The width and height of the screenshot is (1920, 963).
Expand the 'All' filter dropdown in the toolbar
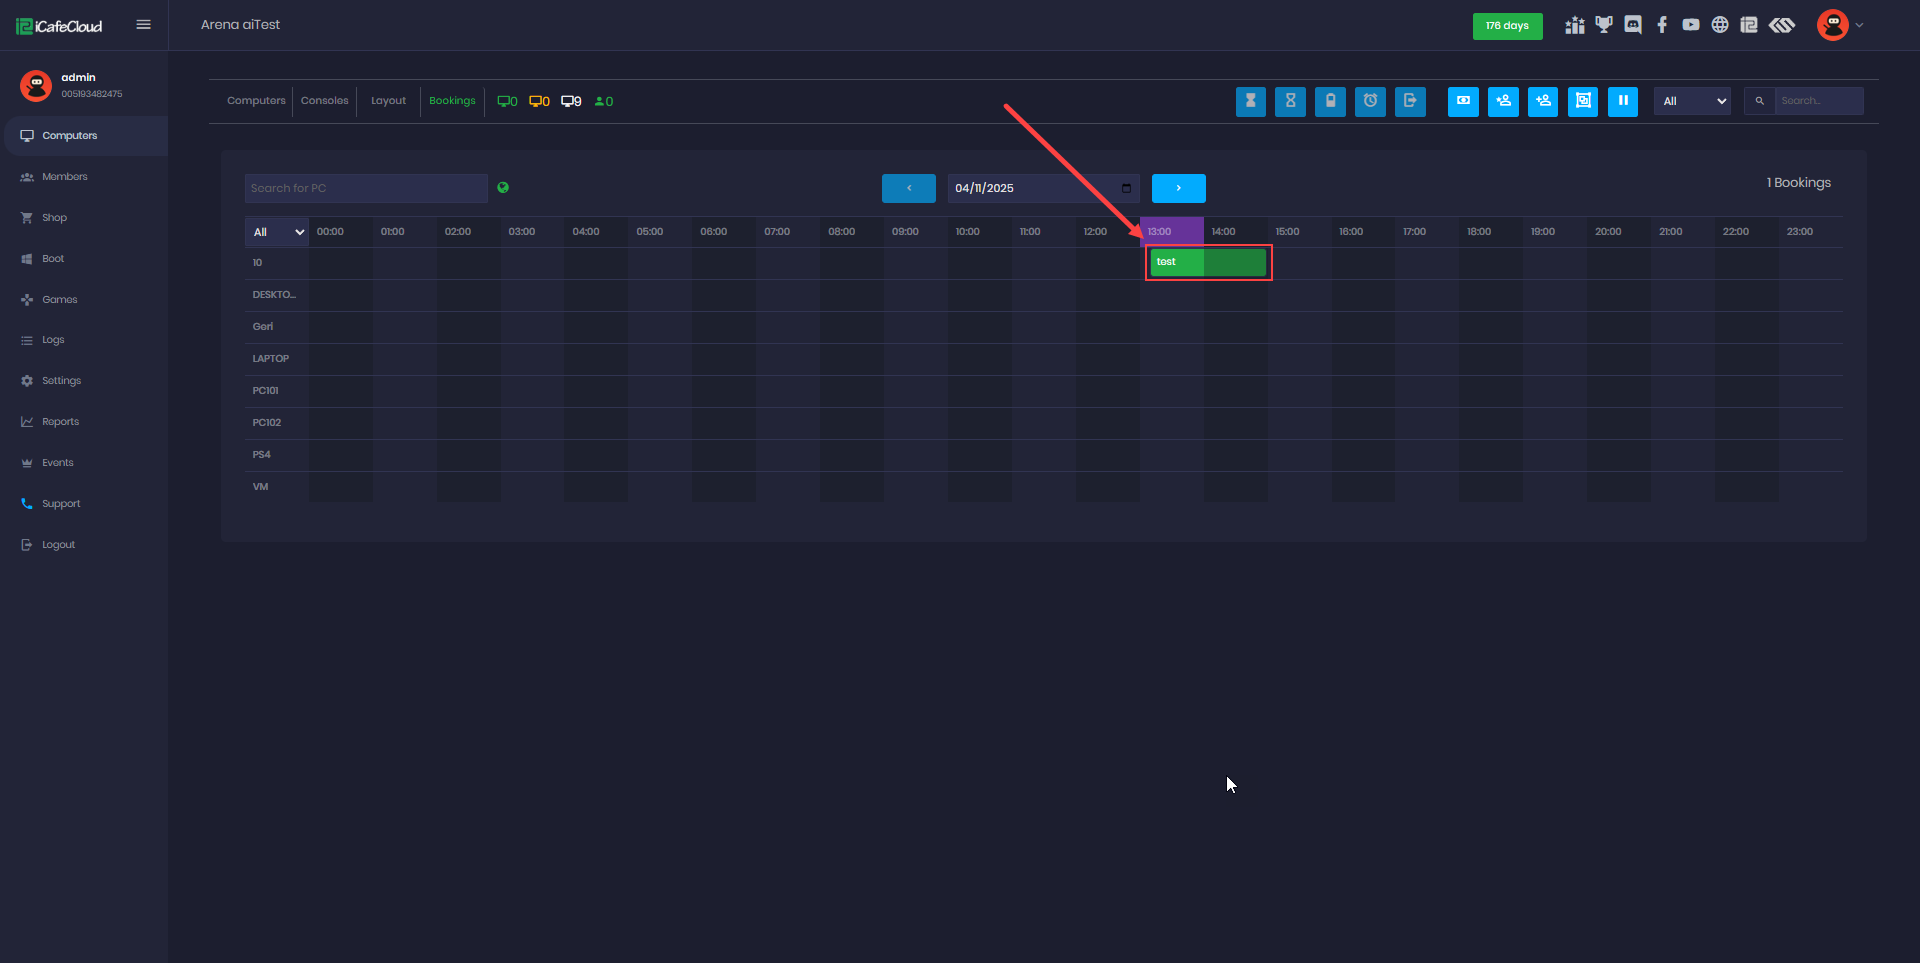pos(1692,101)
